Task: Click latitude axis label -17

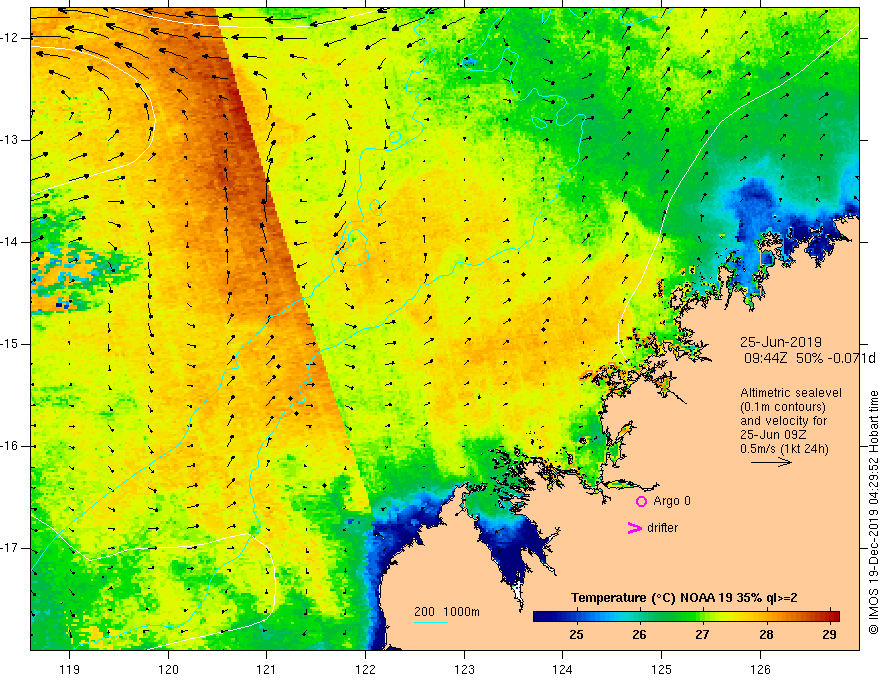Action: coord(10,548)
